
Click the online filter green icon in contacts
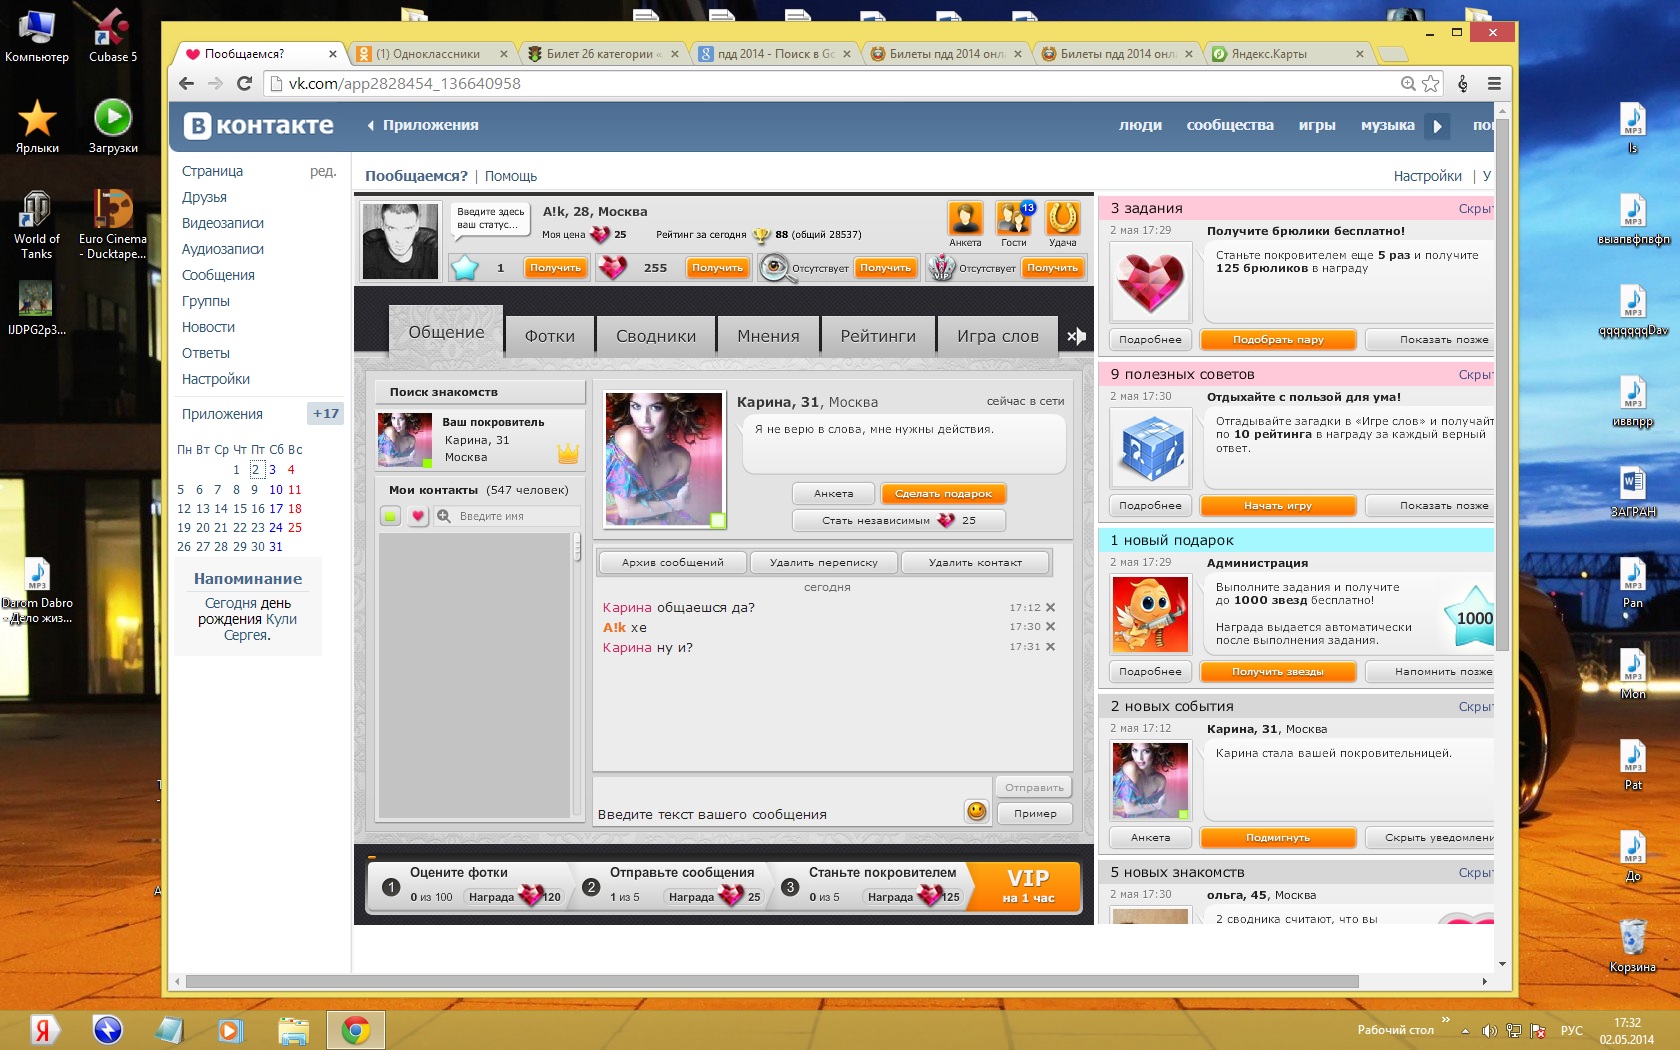coord(390,516)
